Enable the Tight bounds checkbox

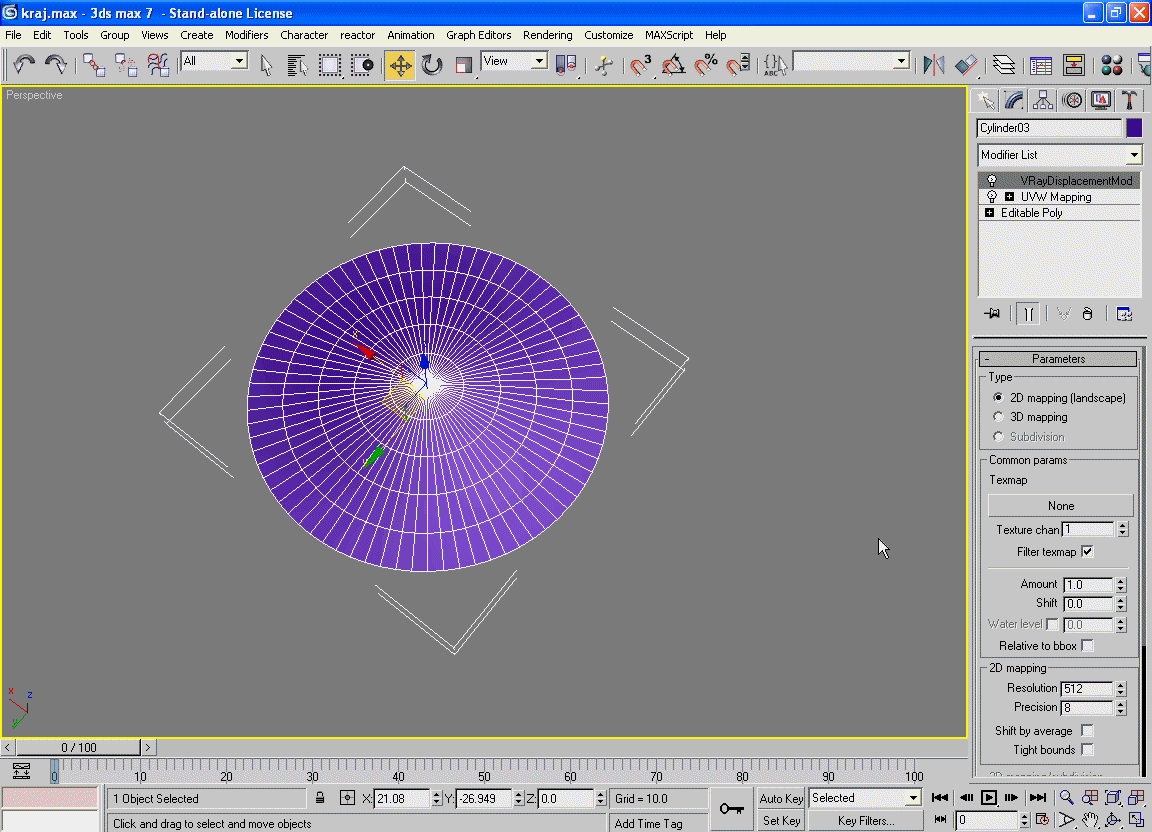[1087, 750]
